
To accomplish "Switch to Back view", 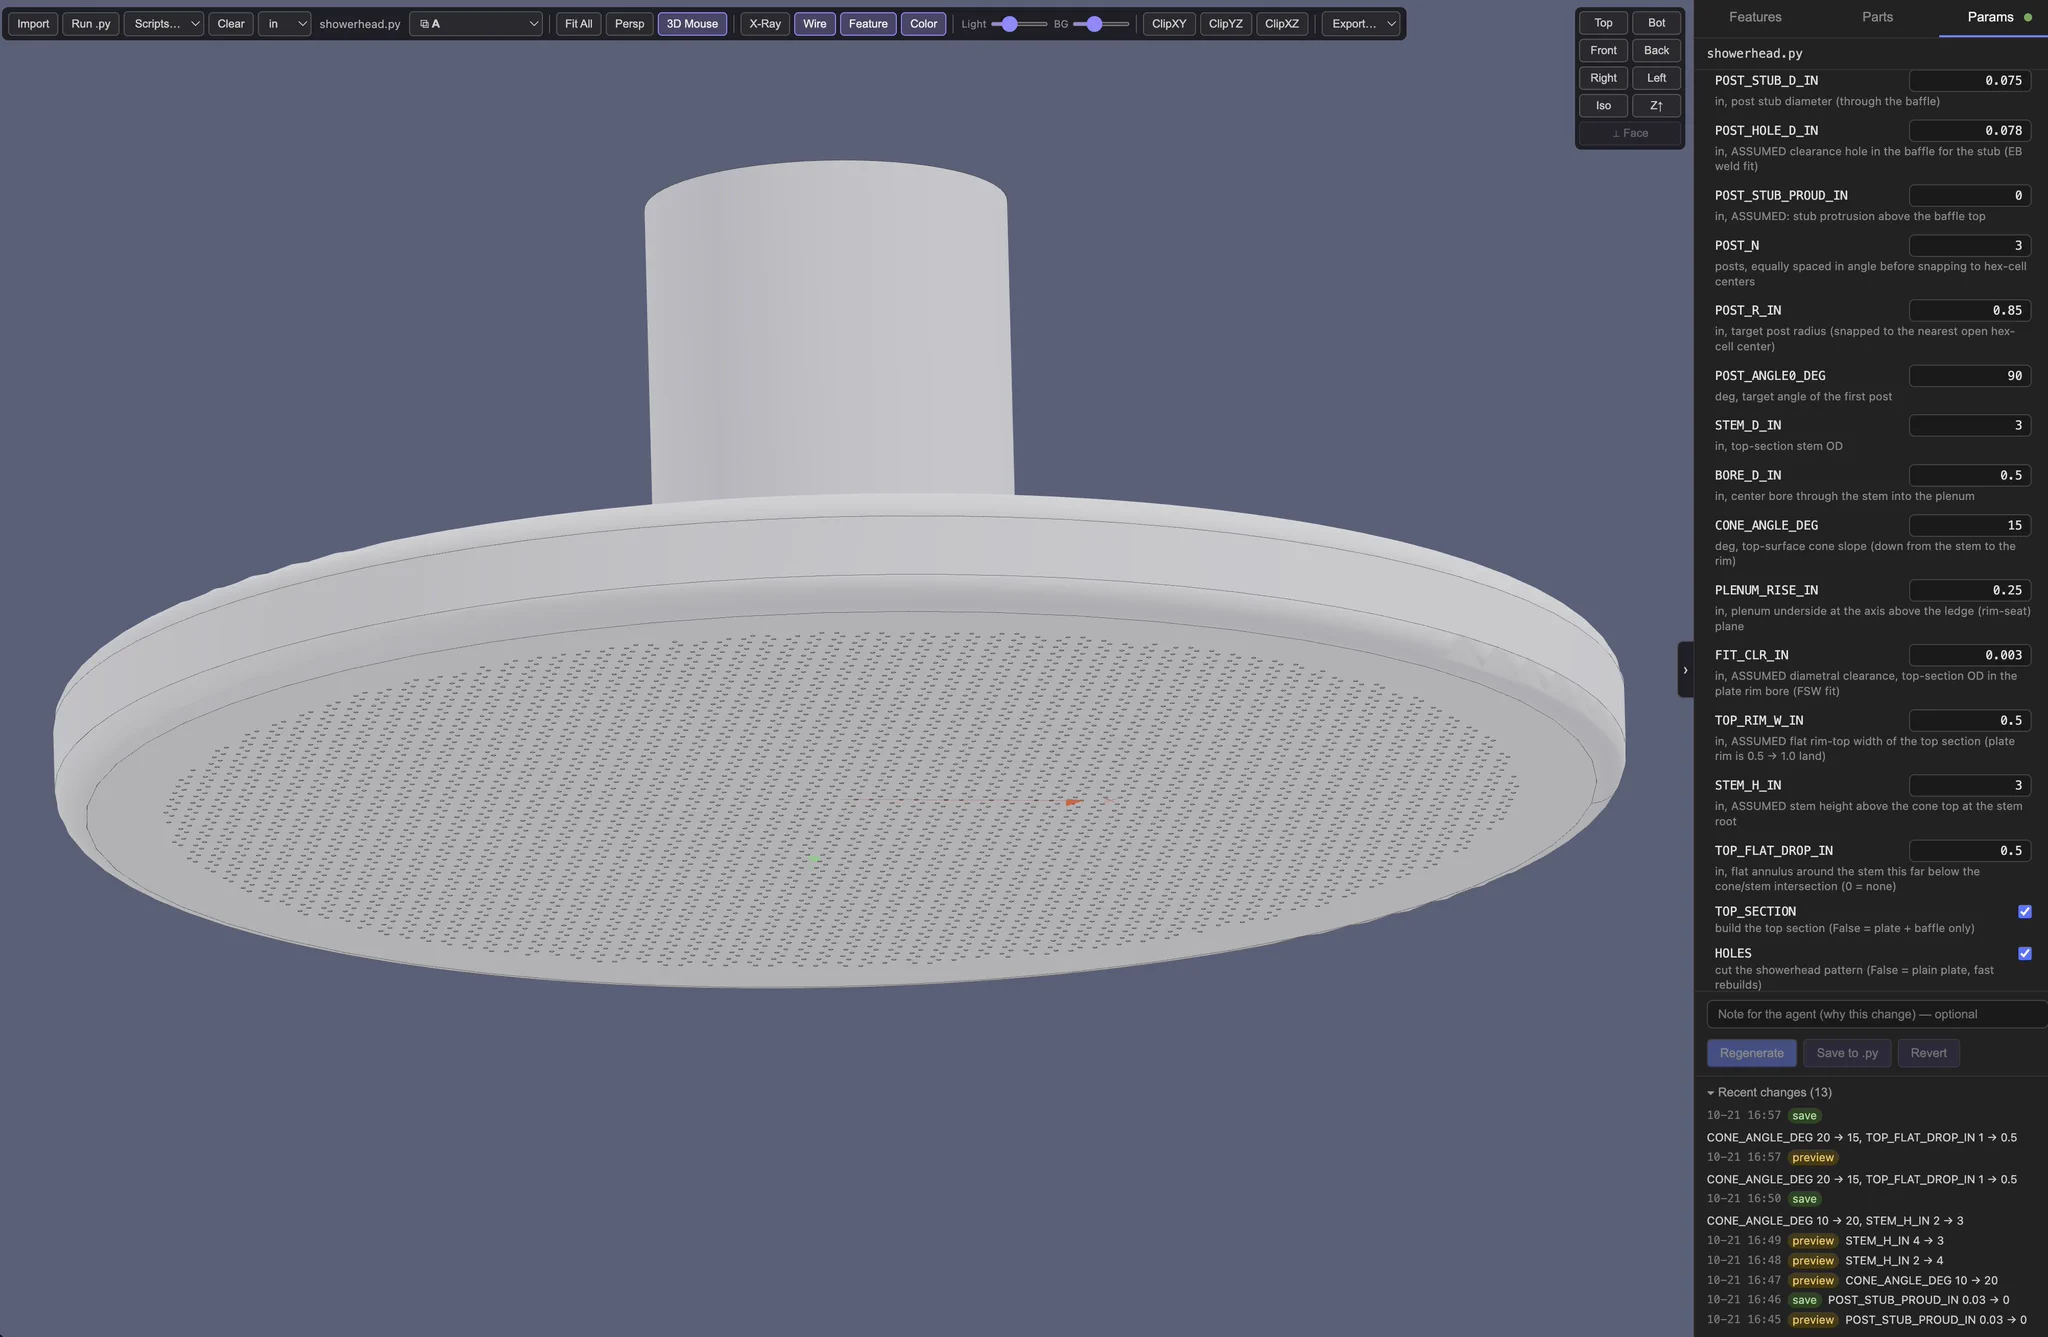I will click(1656, 50).
